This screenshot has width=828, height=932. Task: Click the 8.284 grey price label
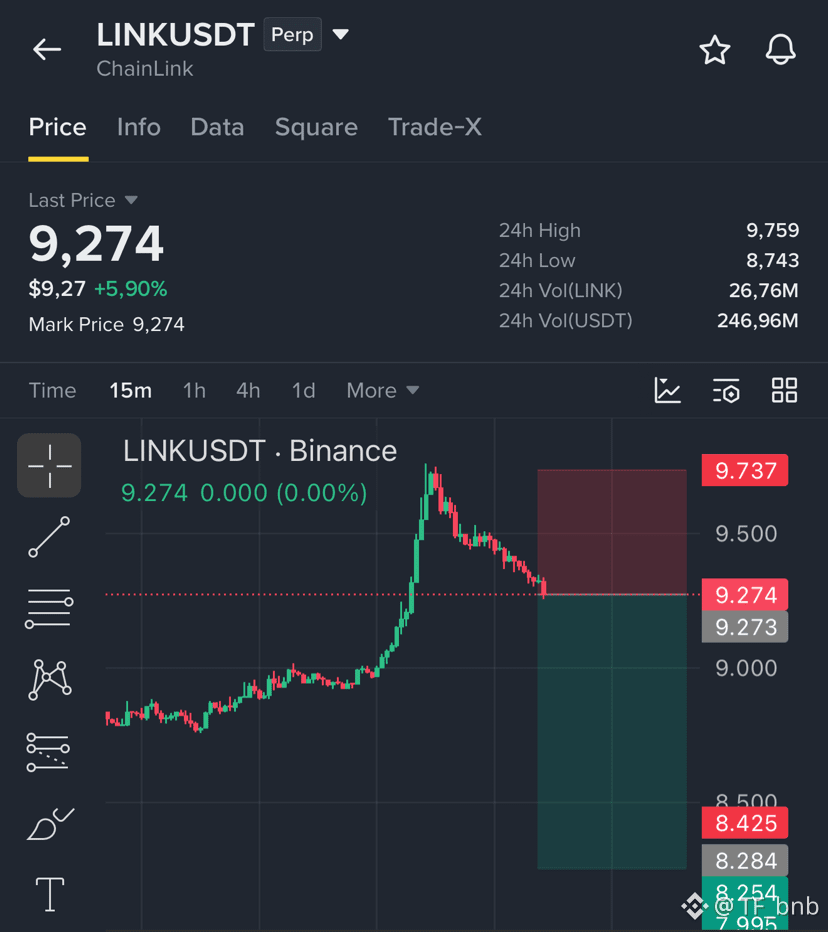point(745,860)
